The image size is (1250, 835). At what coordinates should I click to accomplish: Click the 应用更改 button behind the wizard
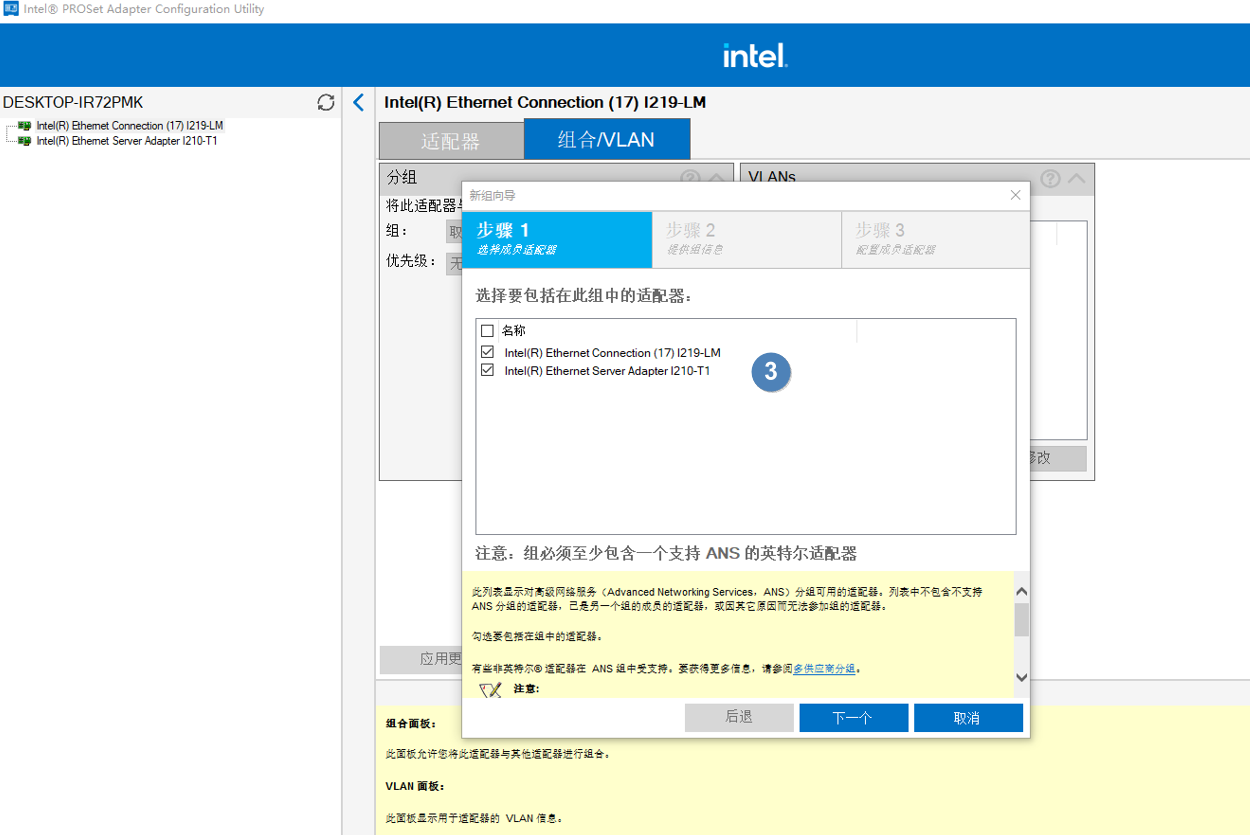coord(421,659)
